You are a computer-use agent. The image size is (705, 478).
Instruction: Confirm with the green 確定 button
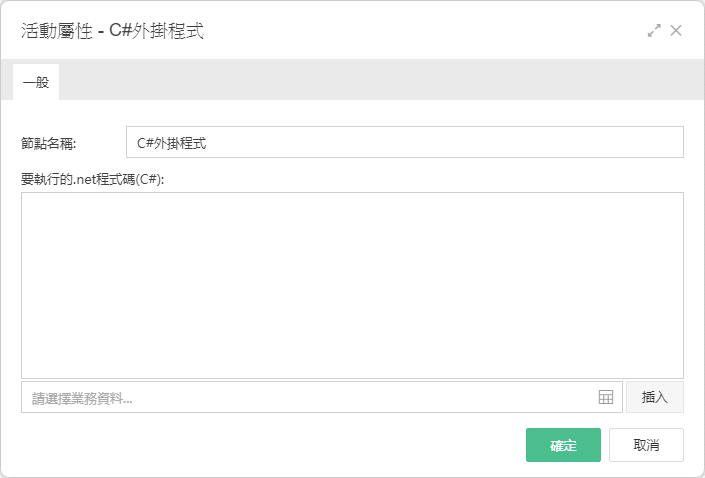click(x=563, y=445)
